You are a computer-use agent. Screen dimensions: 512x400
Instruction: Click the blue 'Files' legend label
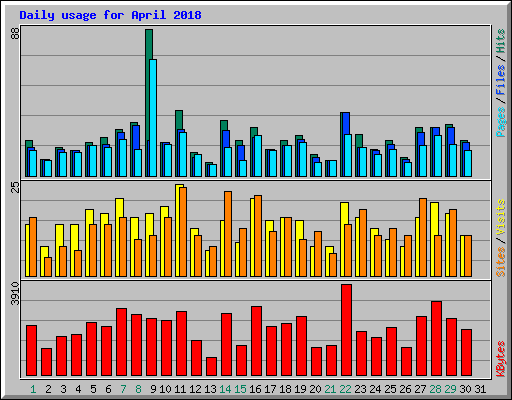coord(501,80)
